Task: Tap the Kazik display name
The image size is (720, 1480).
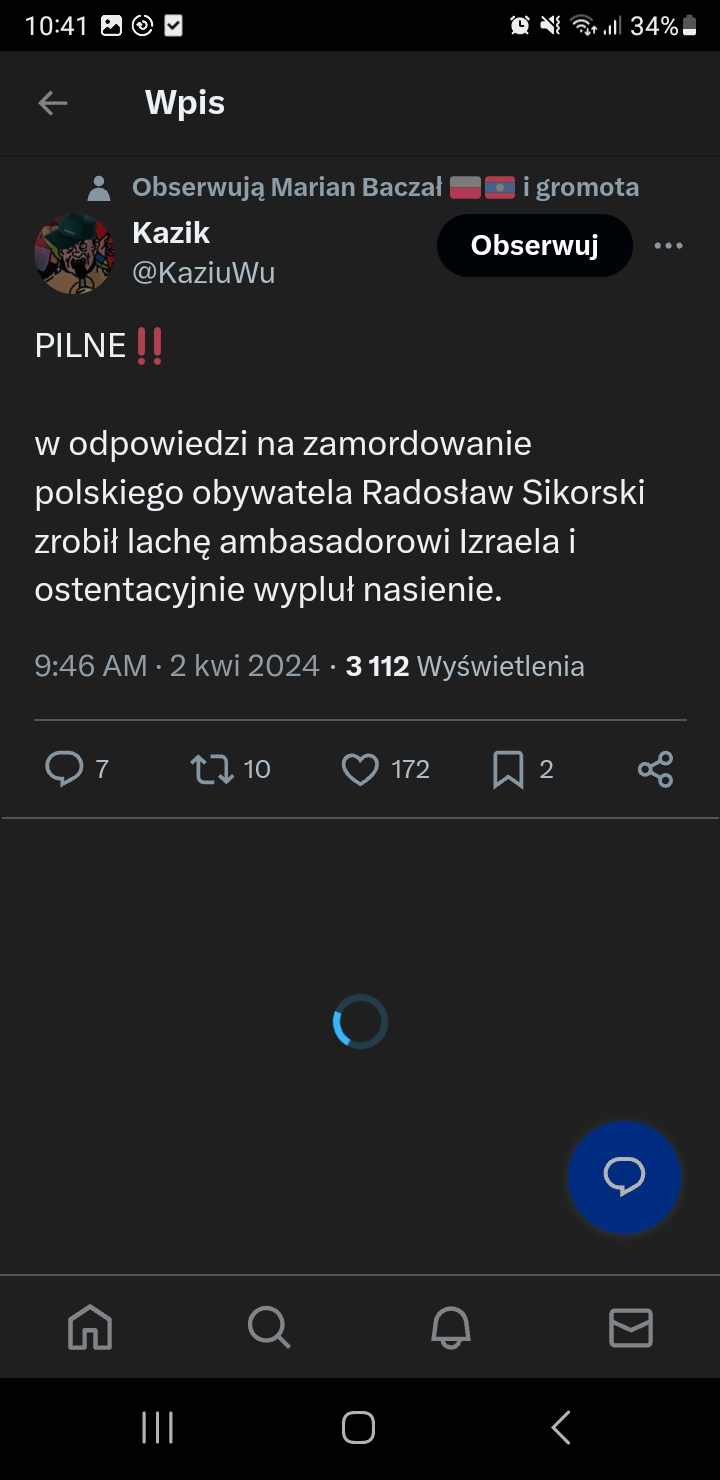Action: click(x=171, y=233)
